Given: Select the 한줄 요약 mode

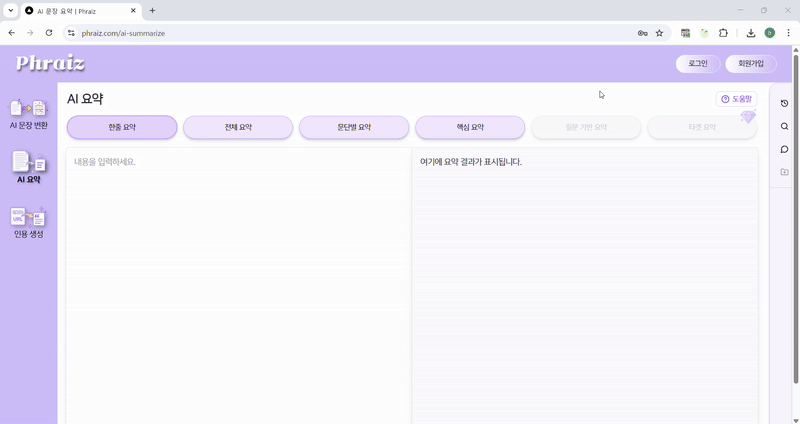Looking at the screenshot, I should [122, 127].
